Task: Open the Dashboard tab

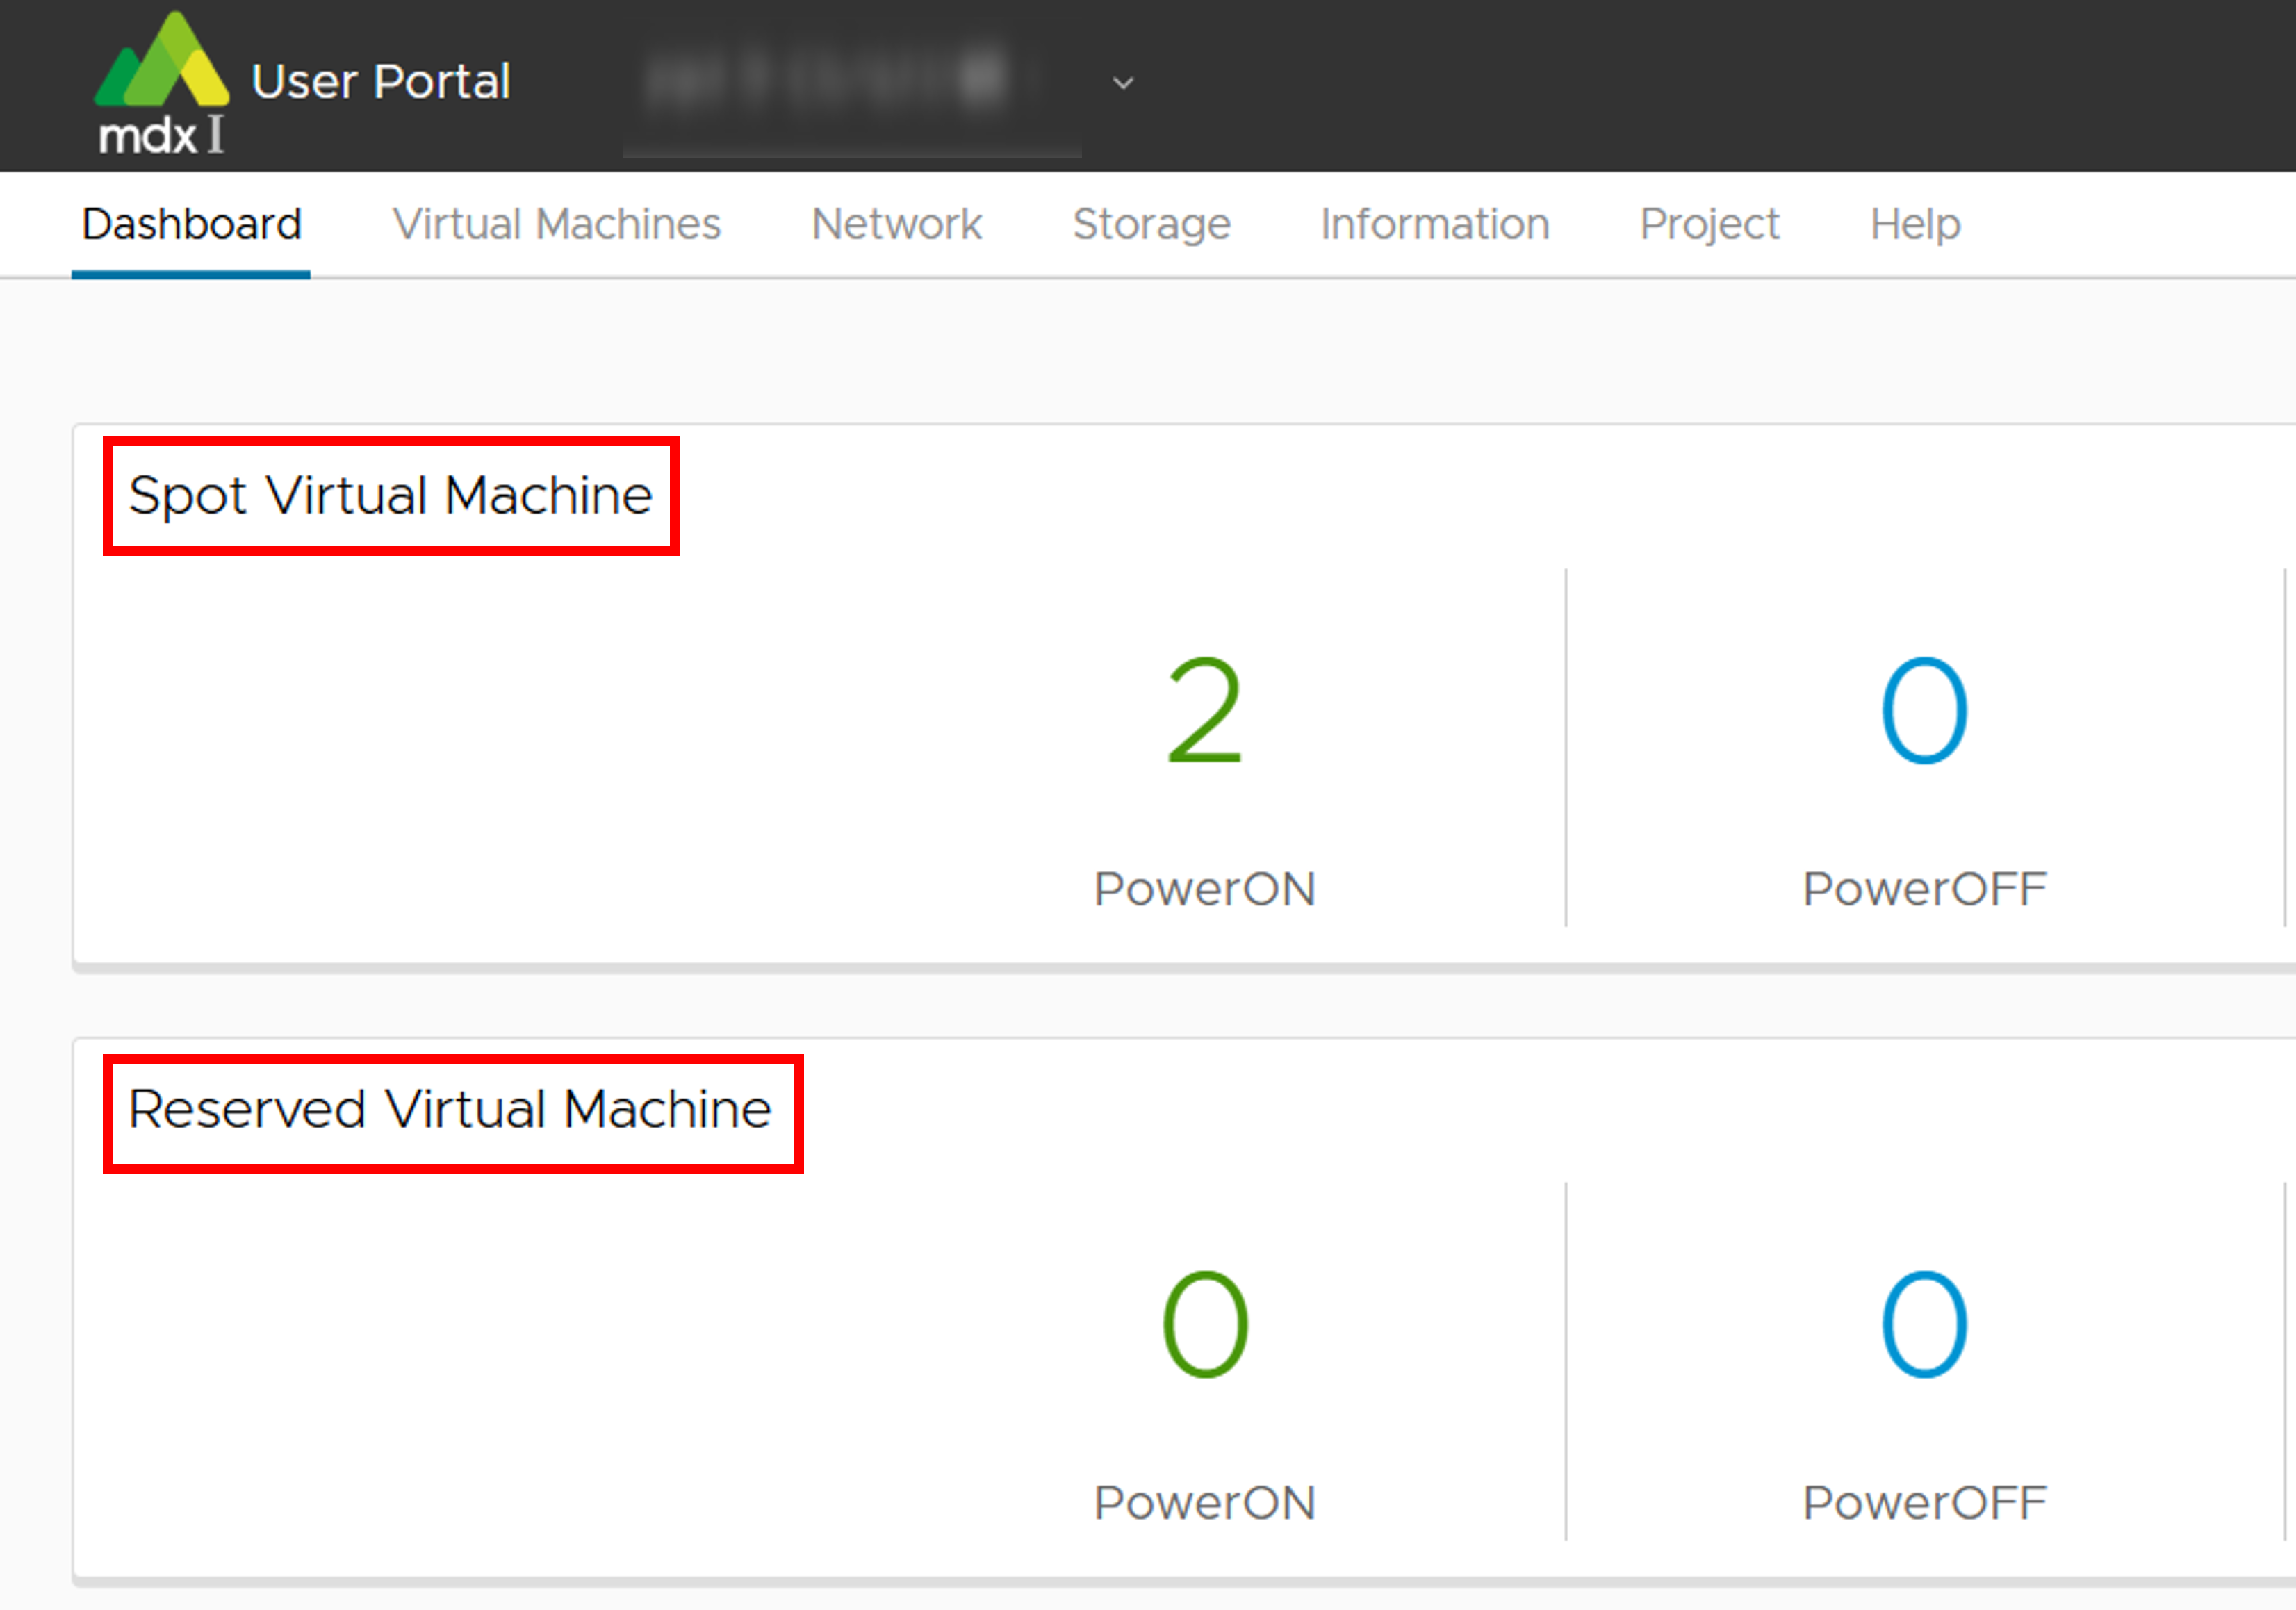Action: (x=191, y=224)
